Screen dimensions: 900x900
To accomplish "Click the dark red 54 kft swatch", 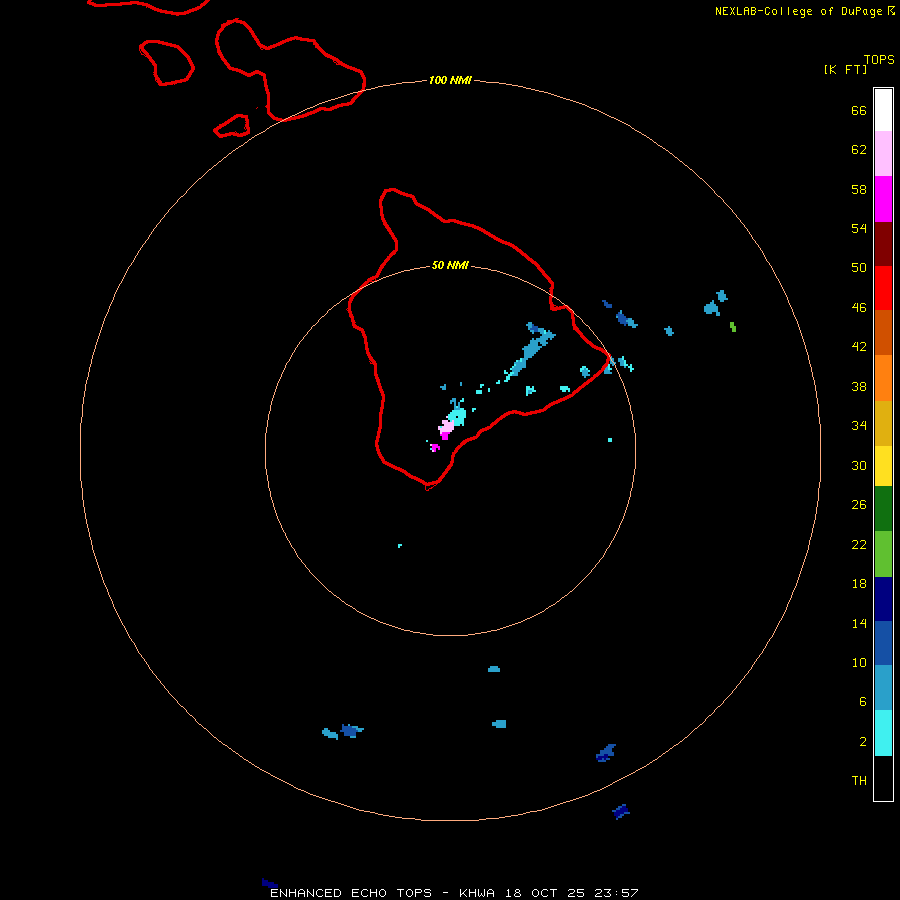I will (x=883, y=243).
